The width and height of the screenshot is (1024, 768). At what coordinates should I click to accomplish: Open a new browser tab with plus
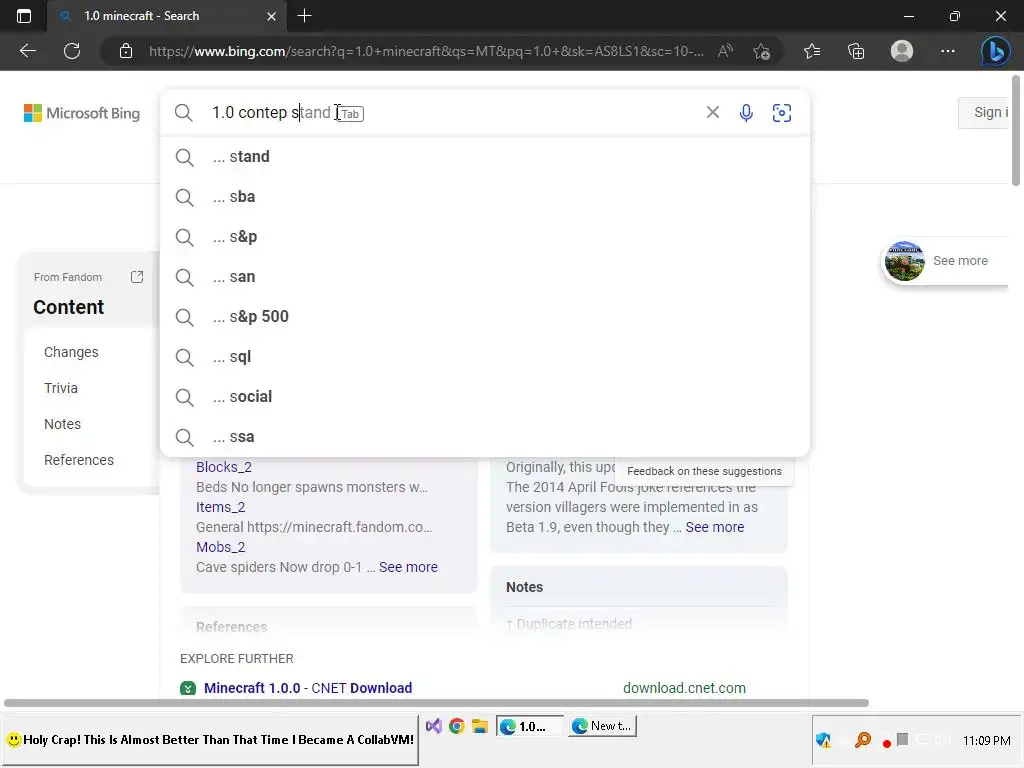click(304, 16)
